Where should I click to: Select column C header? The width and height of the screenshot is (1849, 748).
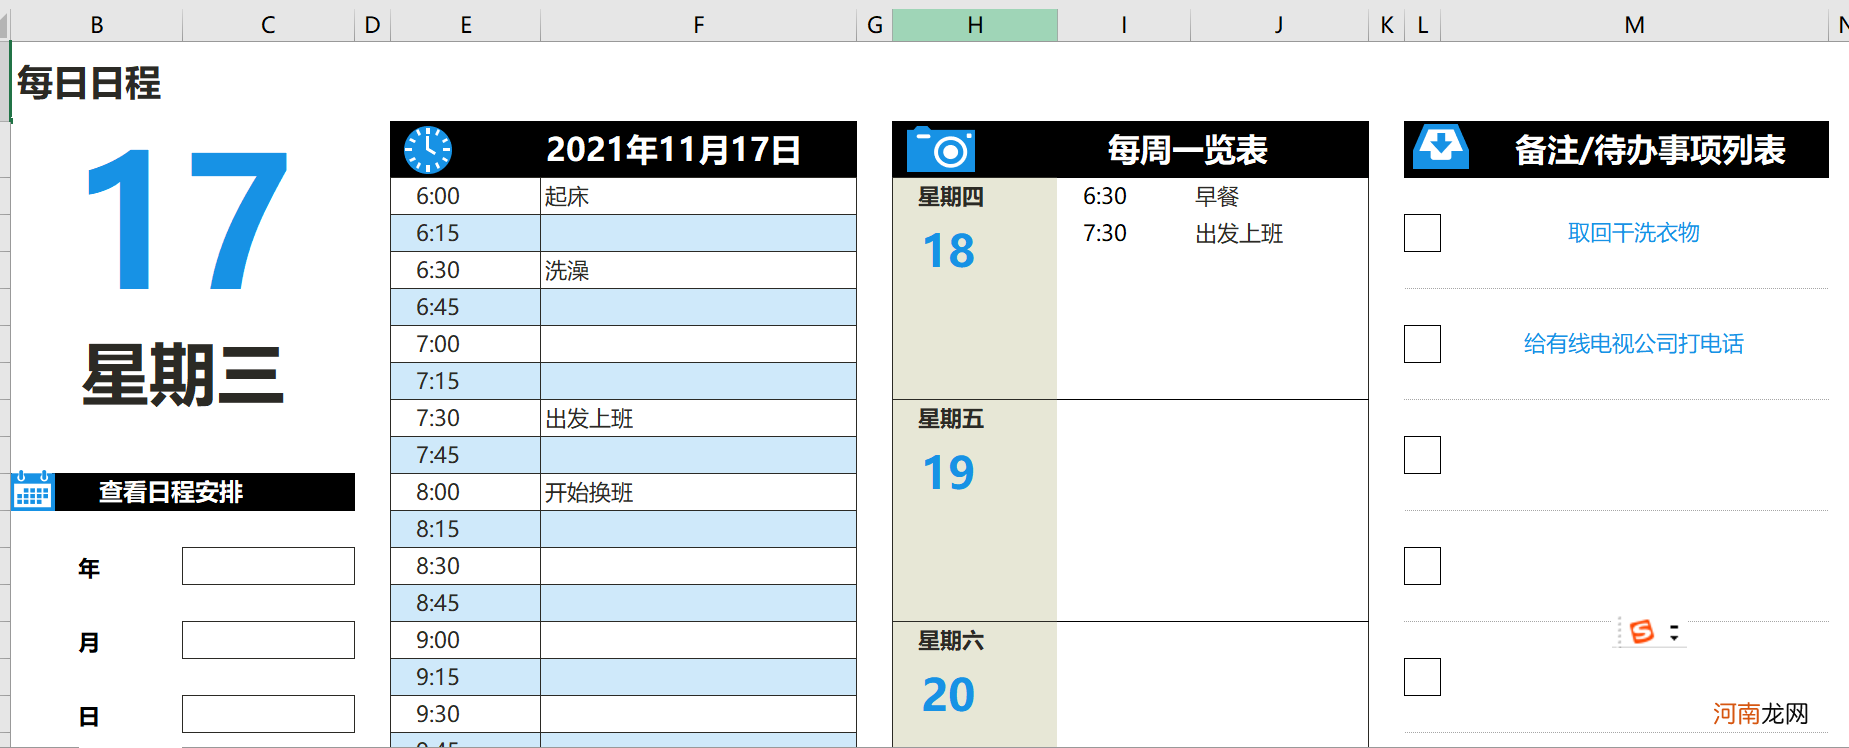click(x=268, y=25)
